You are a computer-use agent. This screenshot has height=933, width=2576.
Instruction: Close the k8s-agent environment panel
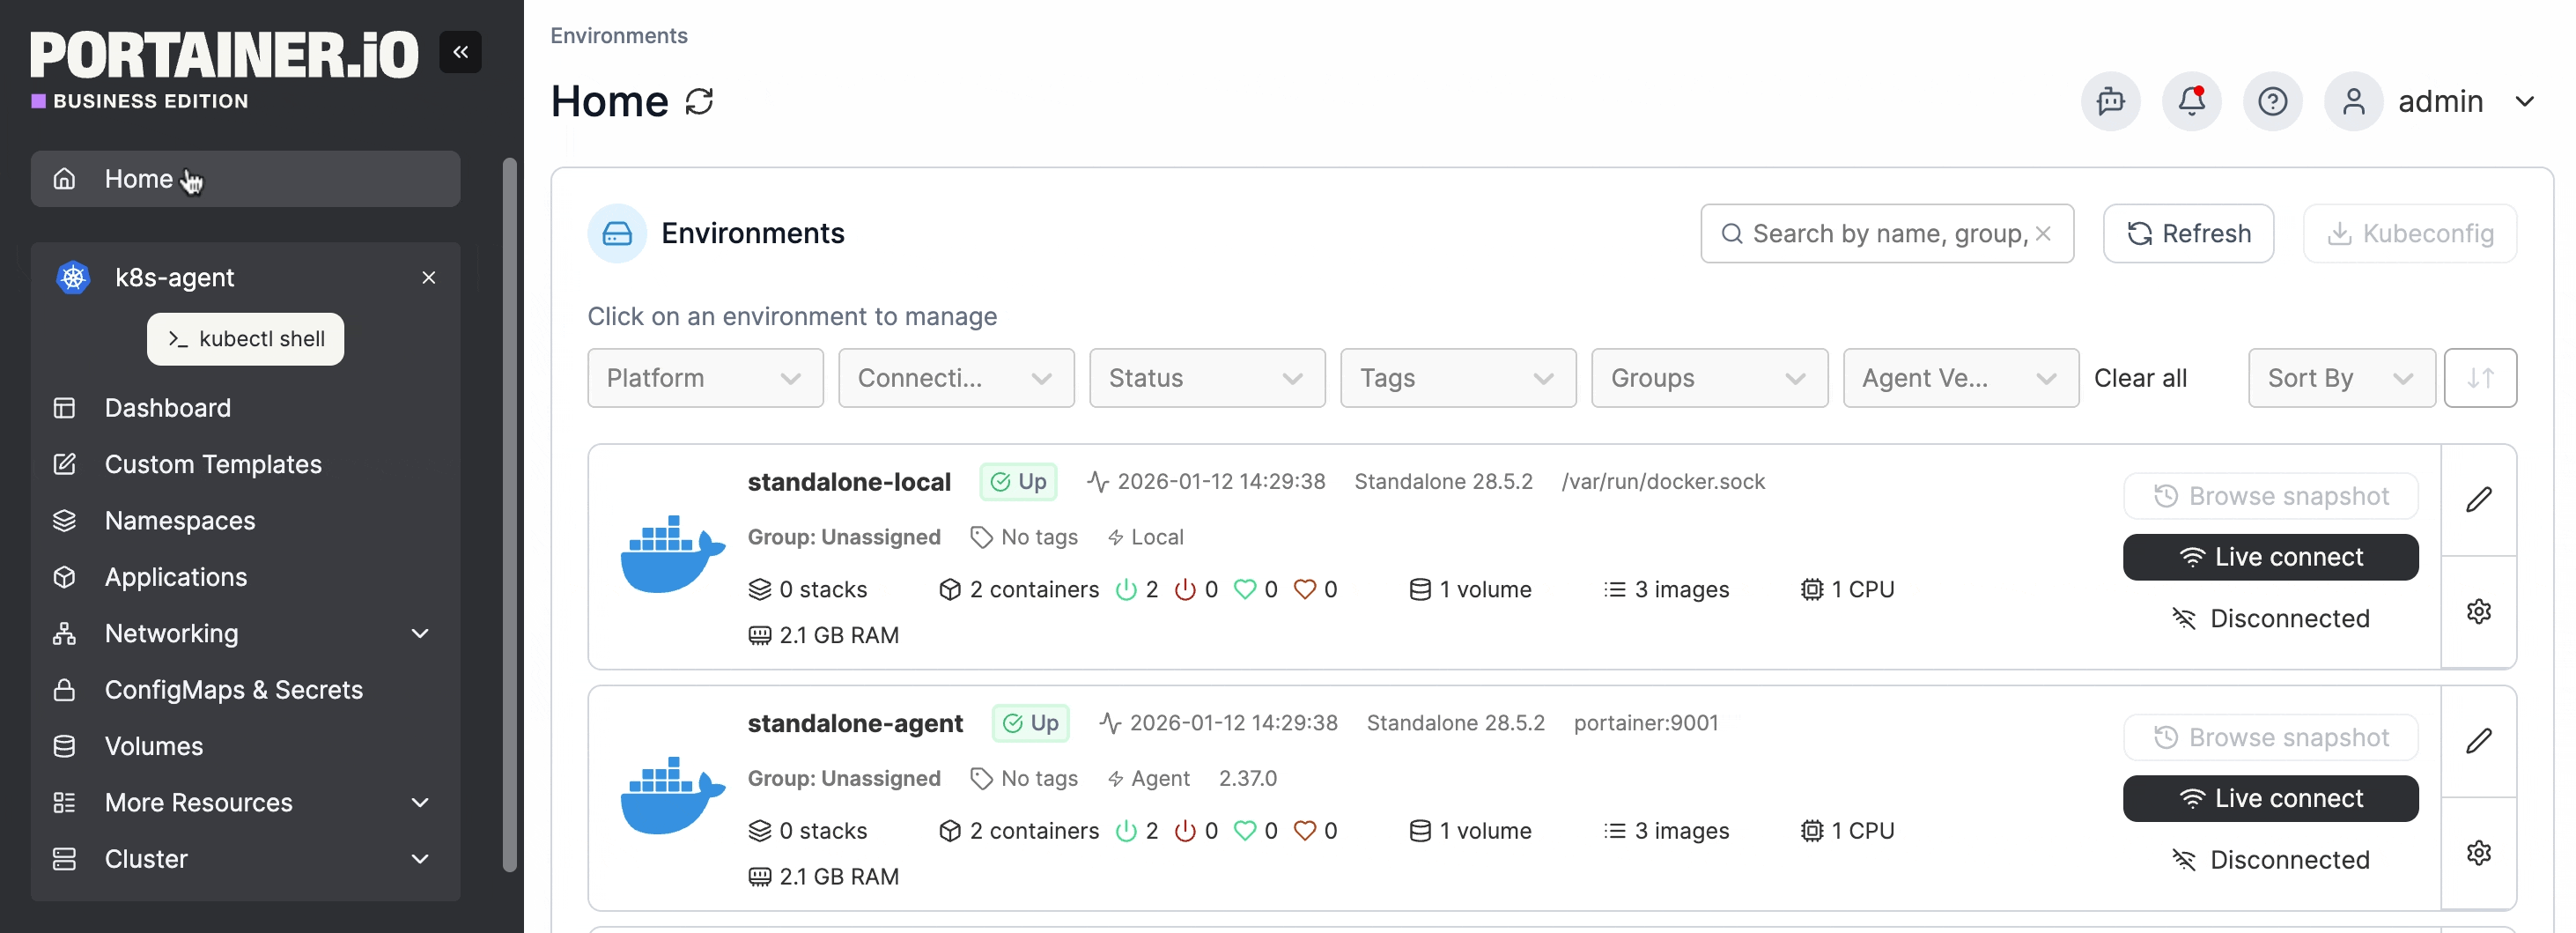429,277
